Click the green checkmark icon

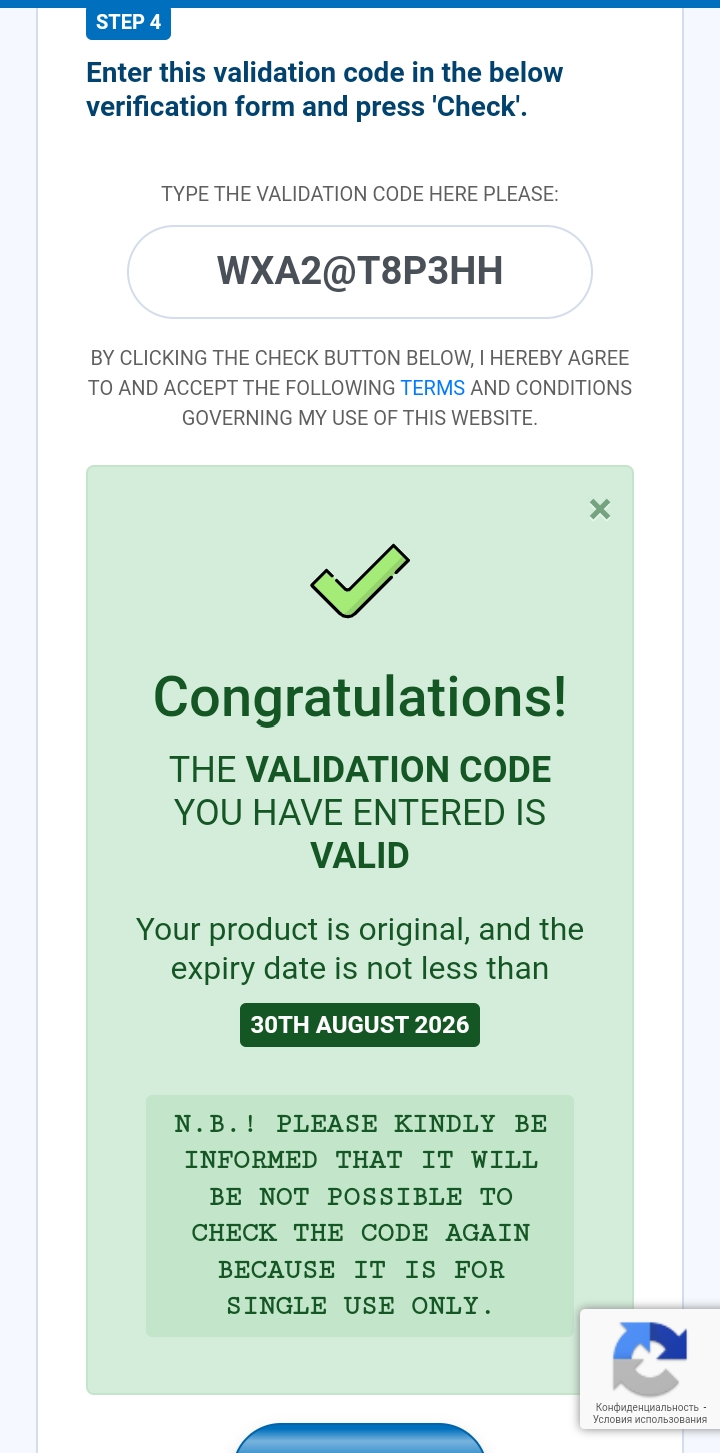pyautogui.click(x=359, y=581)
